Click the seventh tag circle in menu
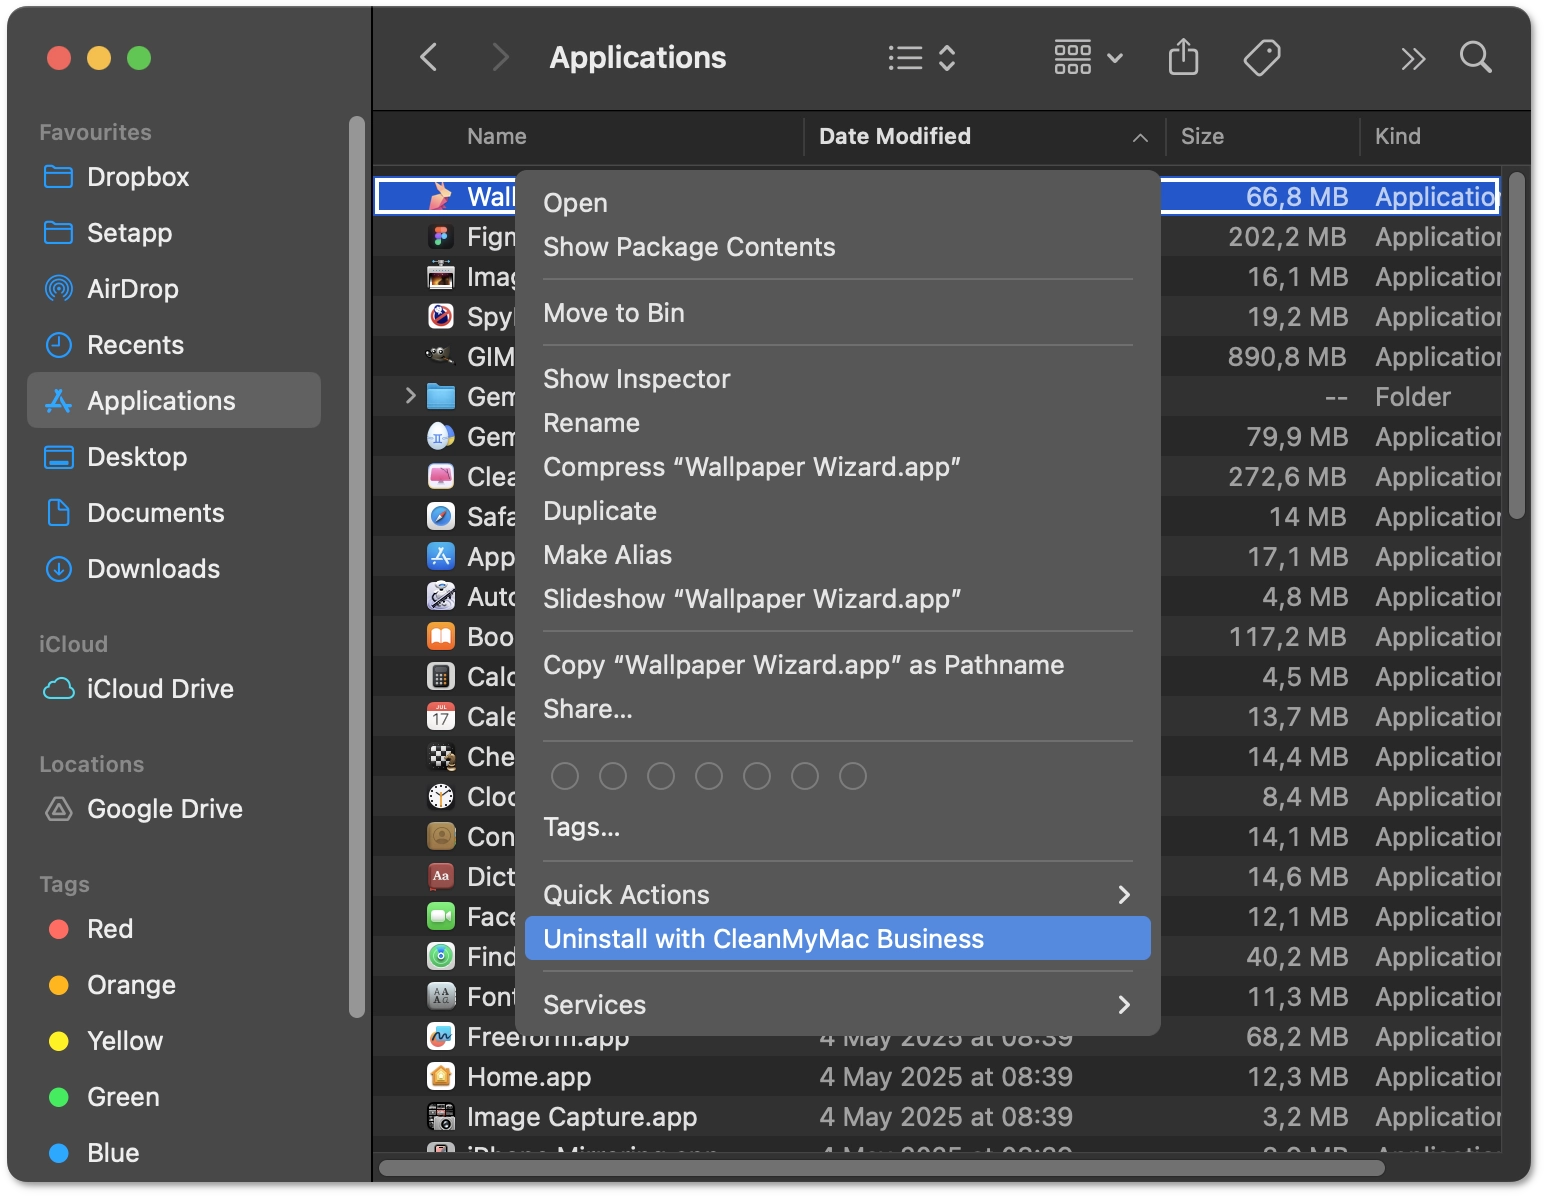This screenshot has width=1544, height=1196. pyautogui.click(x=853, y=776)
